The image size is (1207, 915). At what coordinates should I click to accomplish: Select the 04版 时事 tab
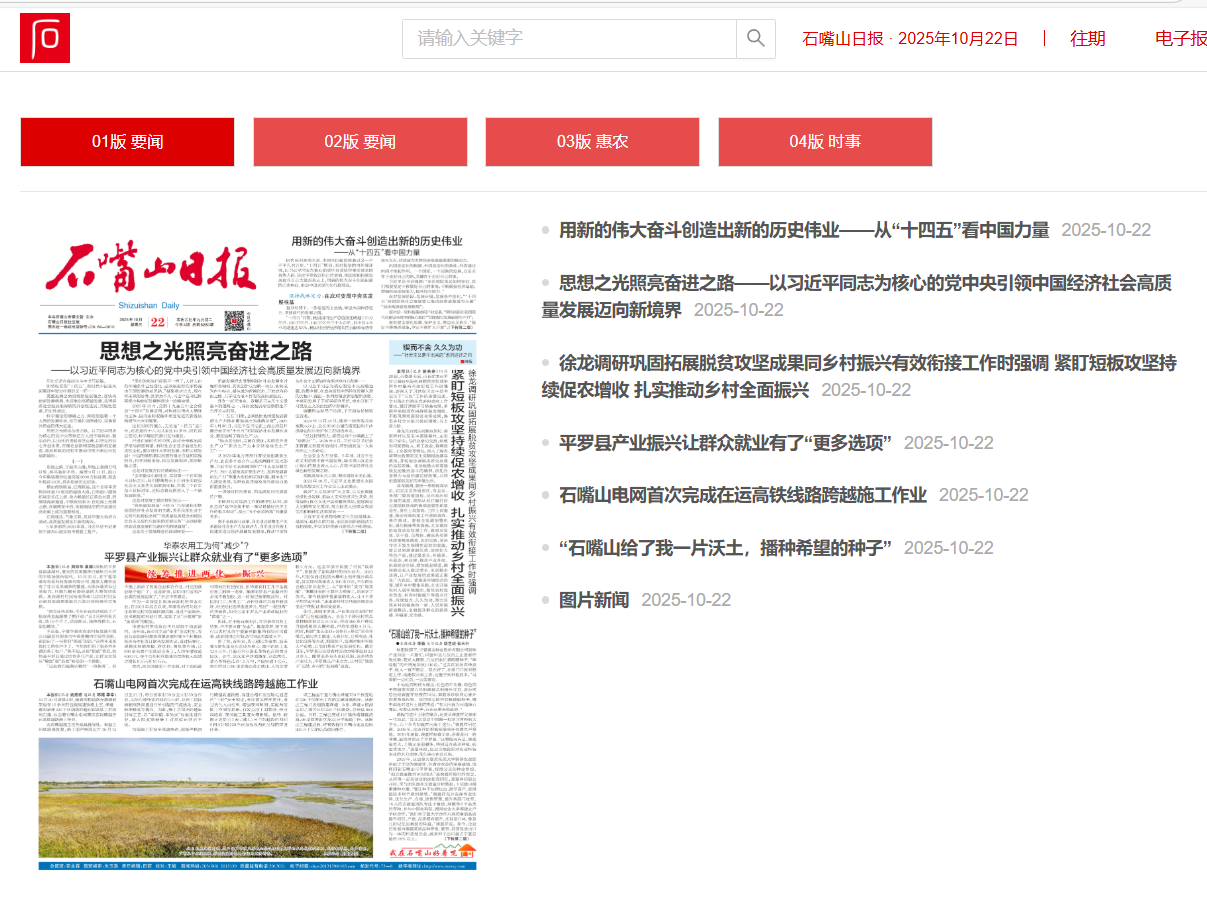pos(825,142)
